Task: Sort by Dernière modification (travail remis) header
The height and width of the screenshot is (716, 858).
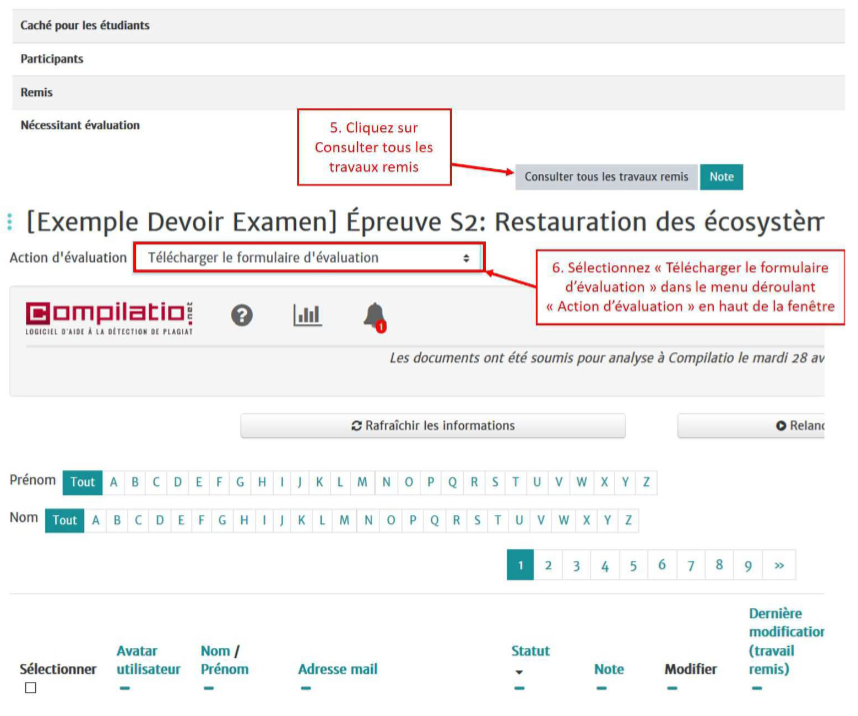Action: (787, 641)
